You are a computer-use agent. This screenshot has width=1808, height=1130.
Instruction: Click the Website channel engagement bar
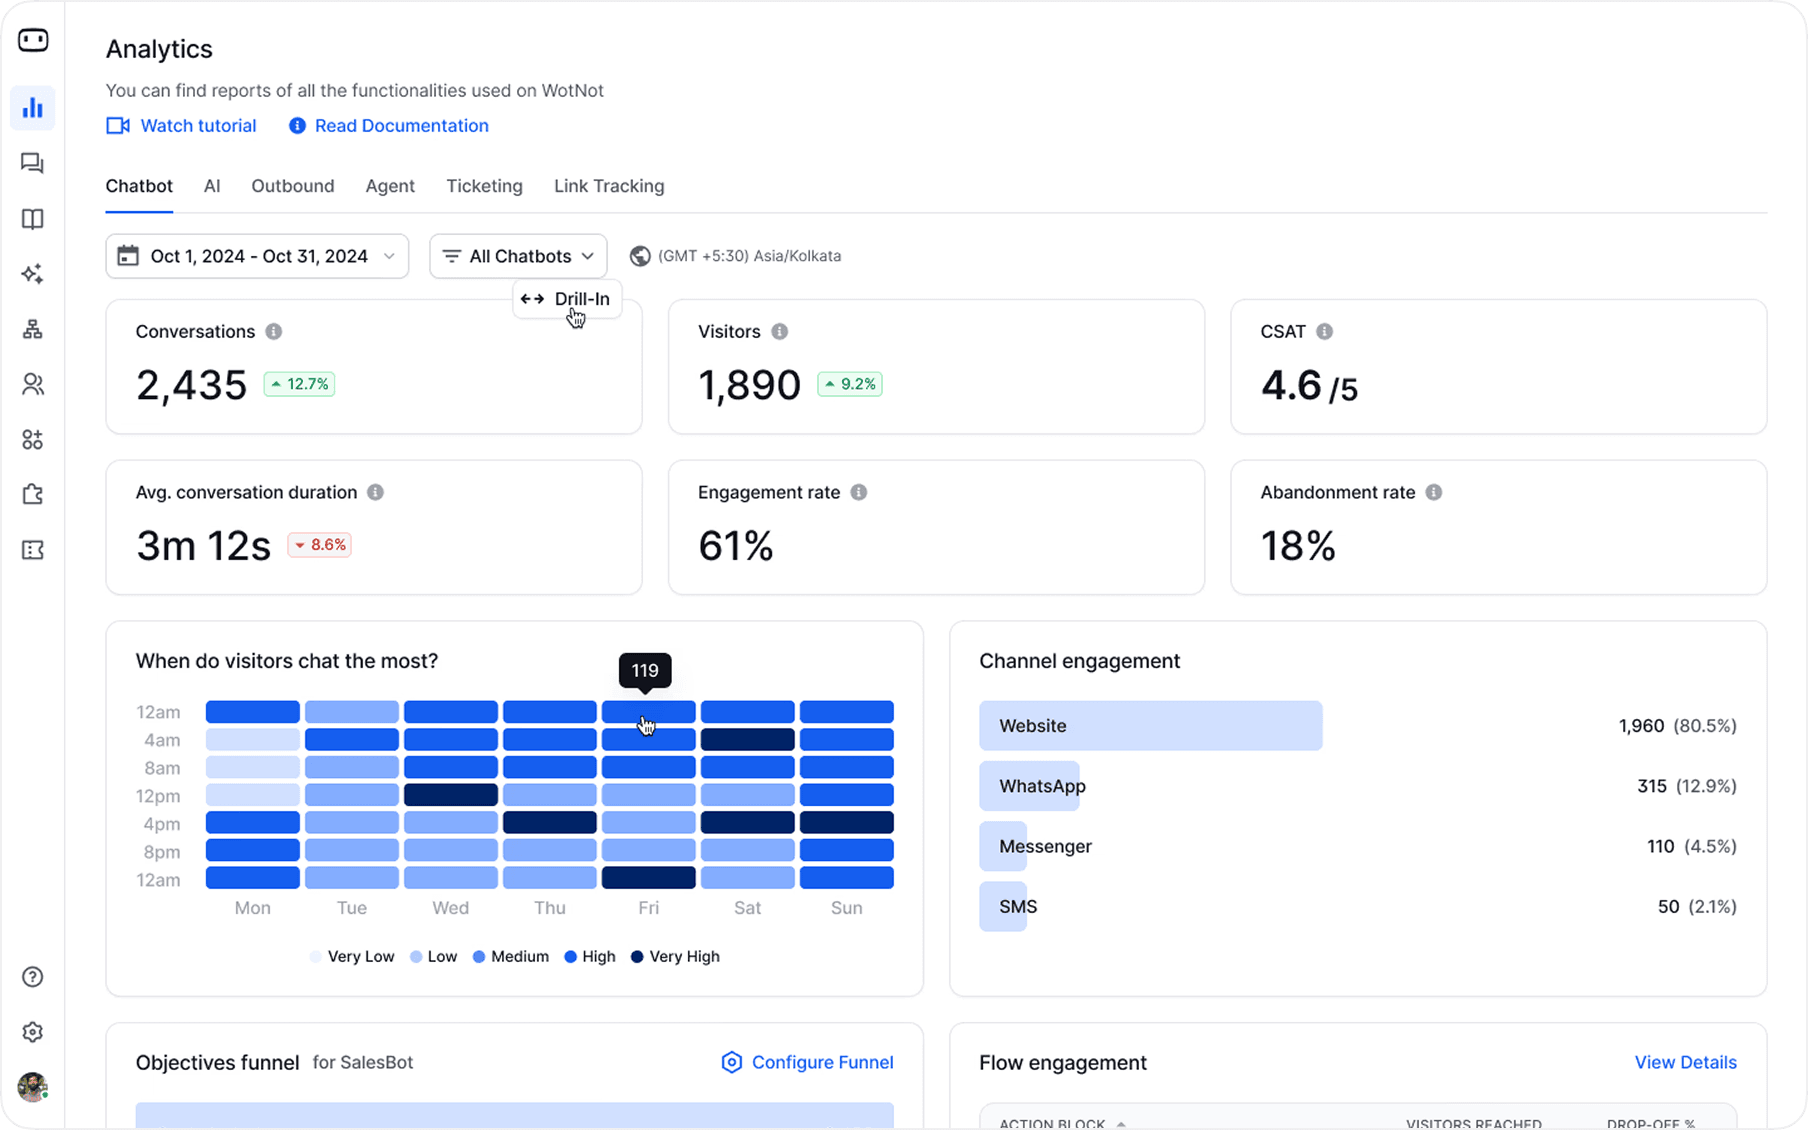tap(1151, 726)
